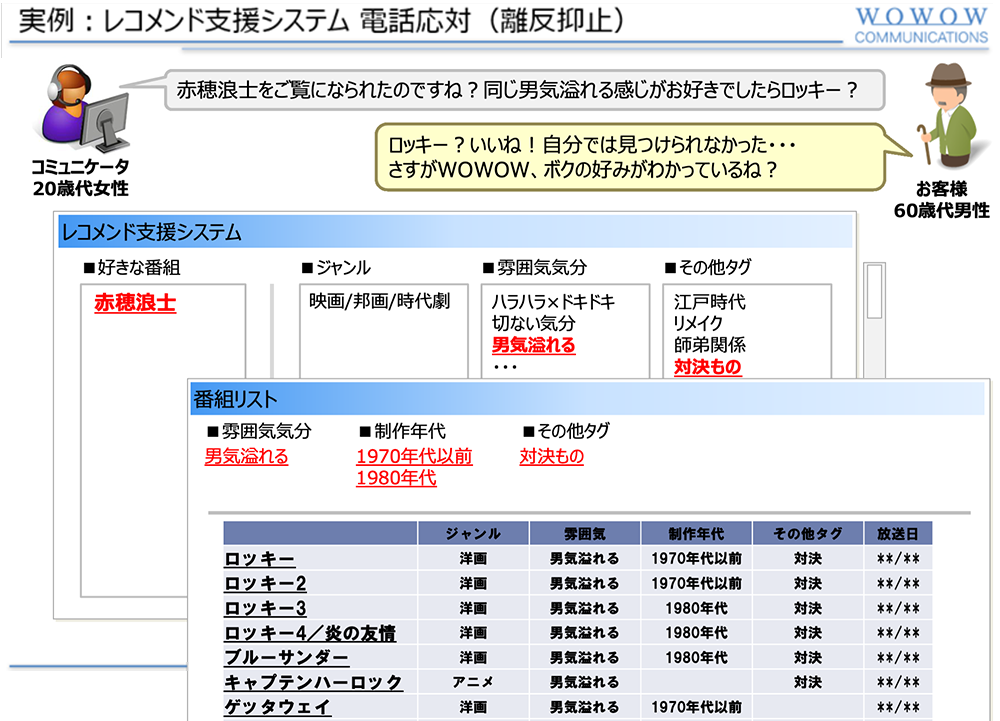Click the **/** broadcast date in ロッキー row

[x=898, y=559]
